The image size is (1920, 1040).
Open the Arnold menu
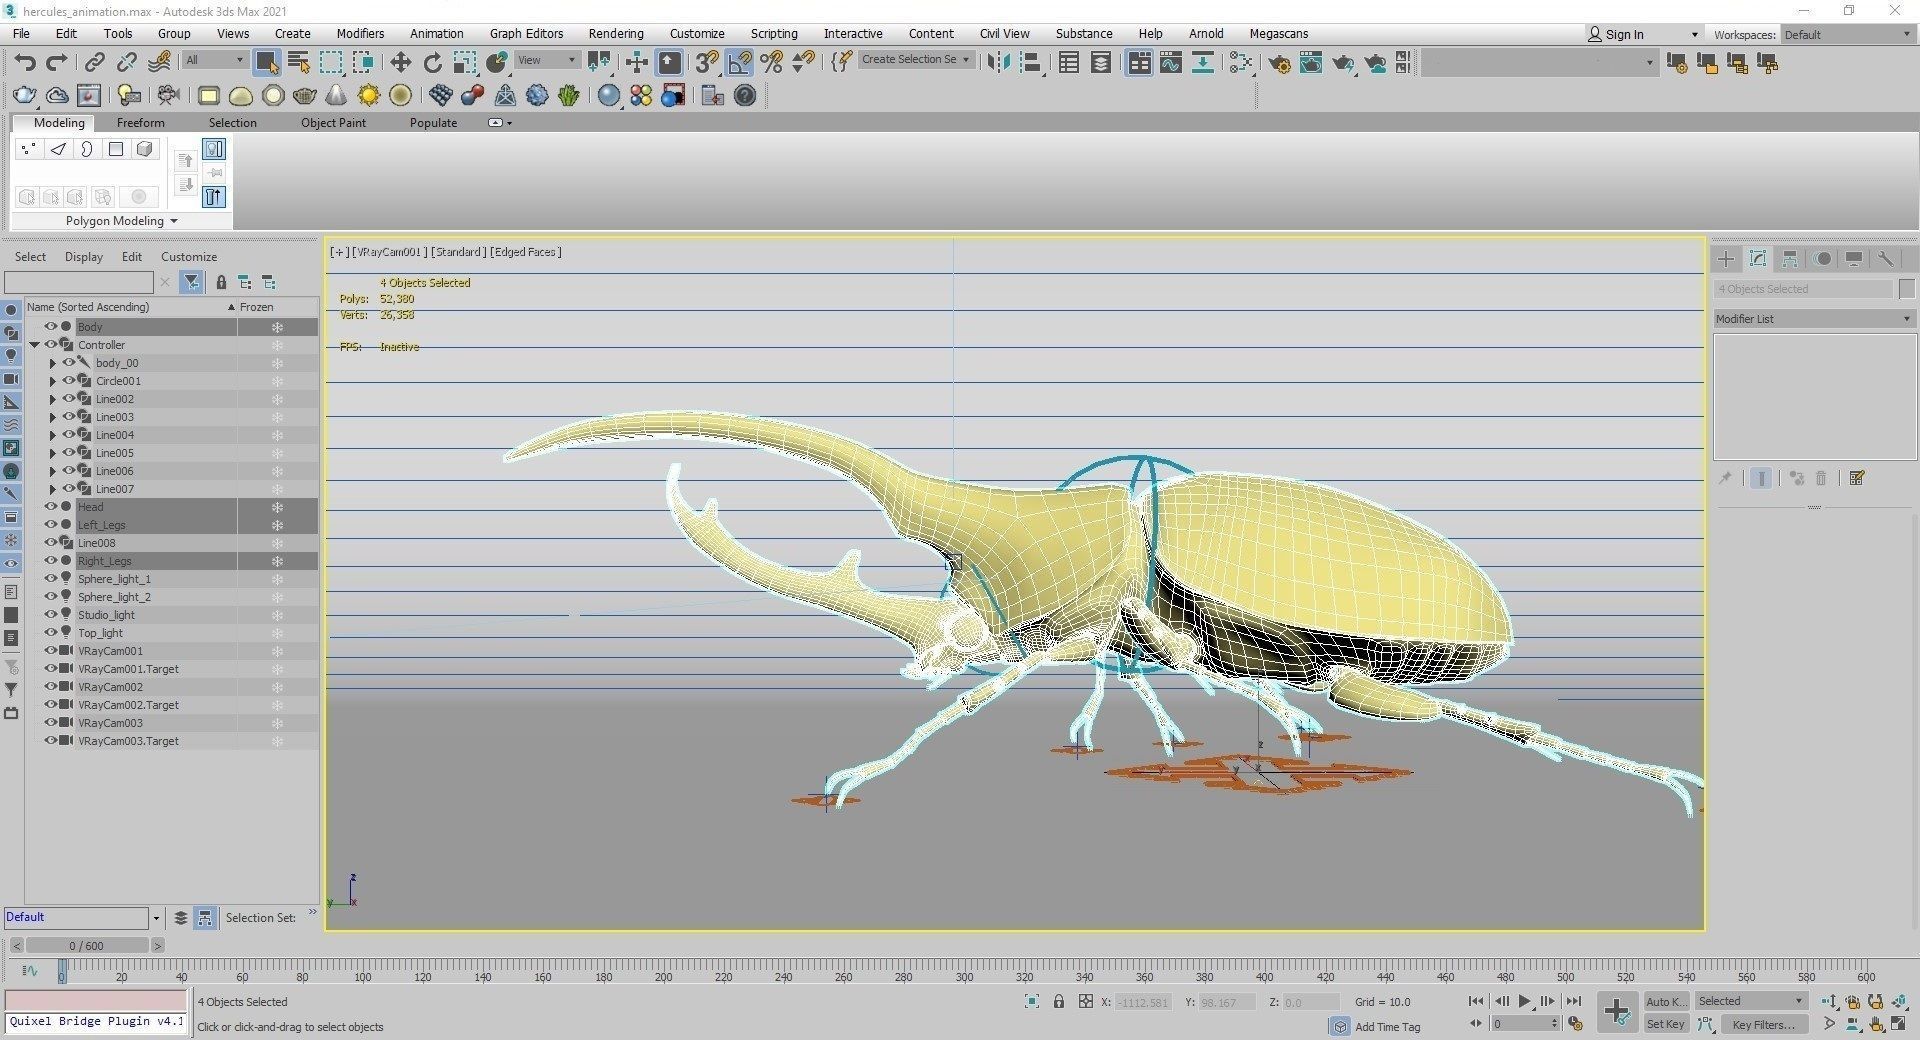(1205, 33)
